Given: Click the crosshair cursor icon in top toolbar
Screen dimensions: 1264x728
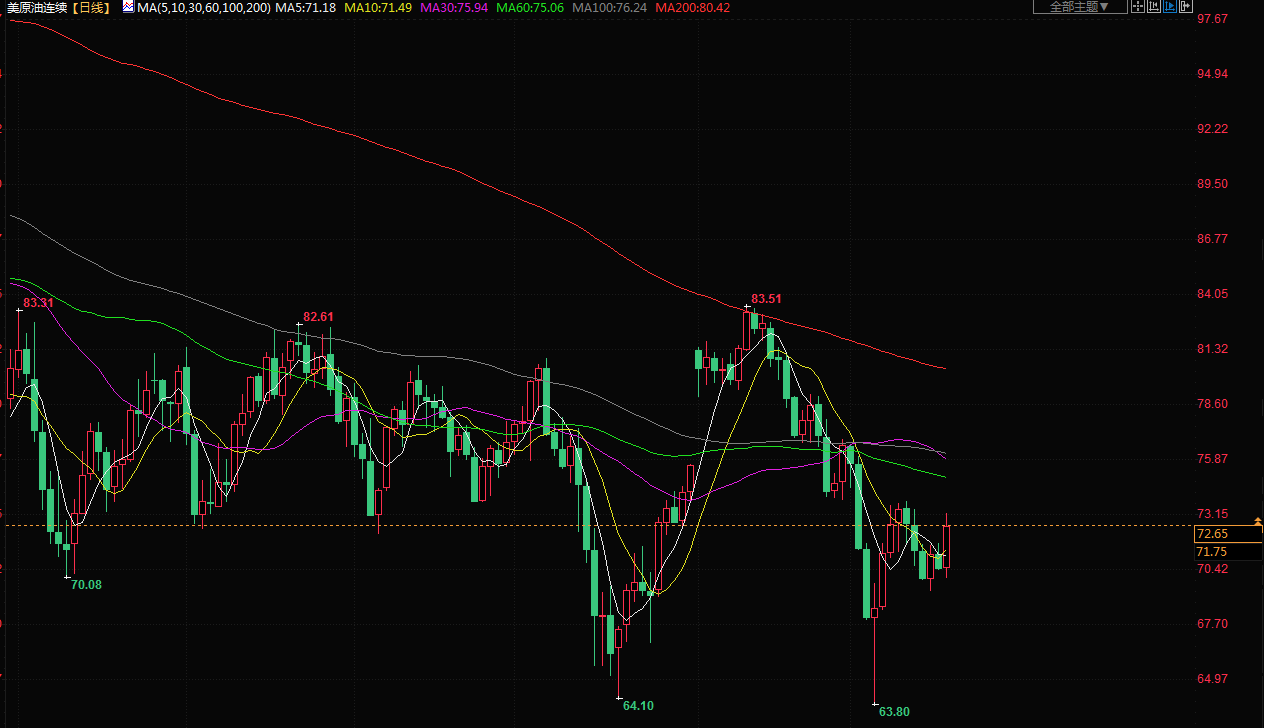Looking at the screenshot, I should (1138, 6).
